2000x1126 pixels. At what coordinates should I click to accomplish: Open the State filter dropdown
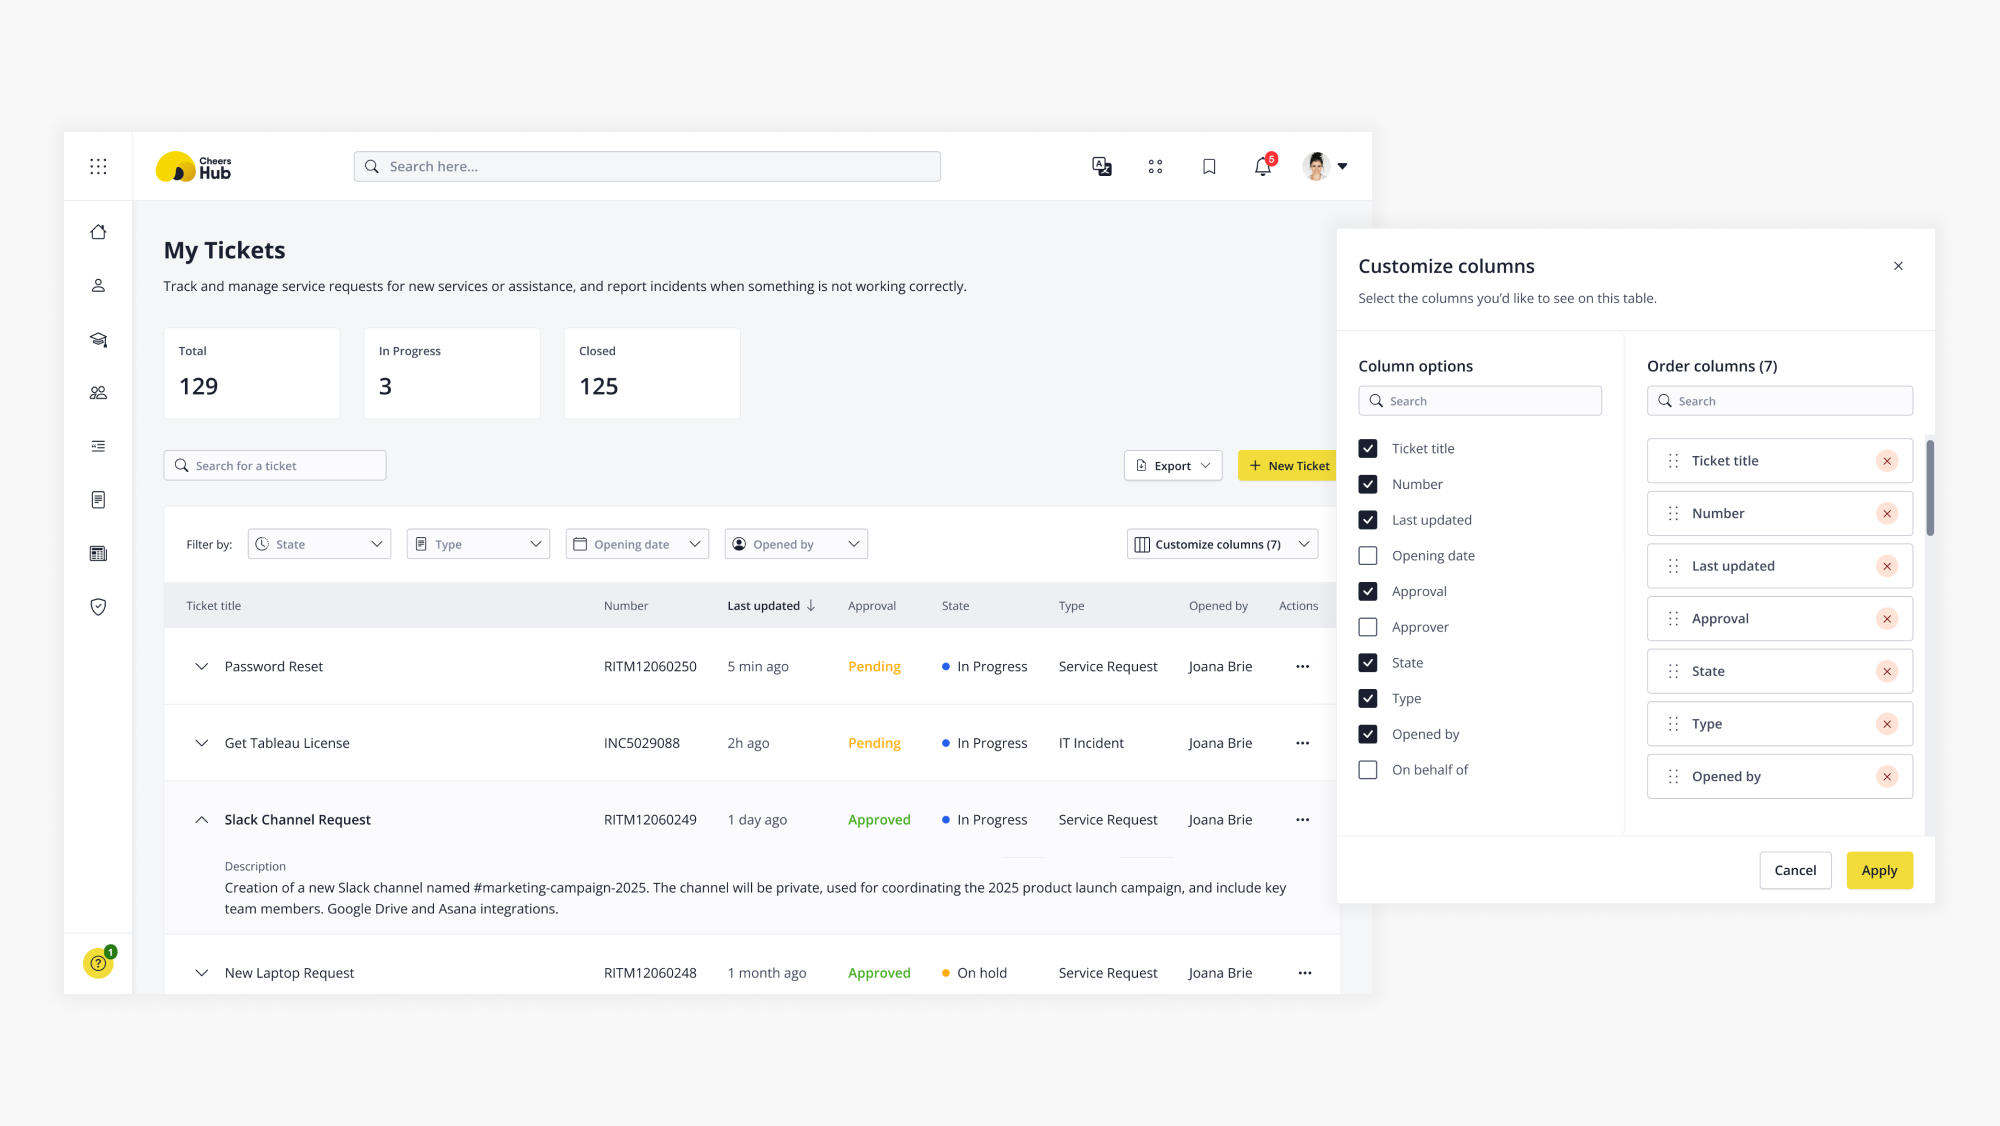(x=319, y=544)
